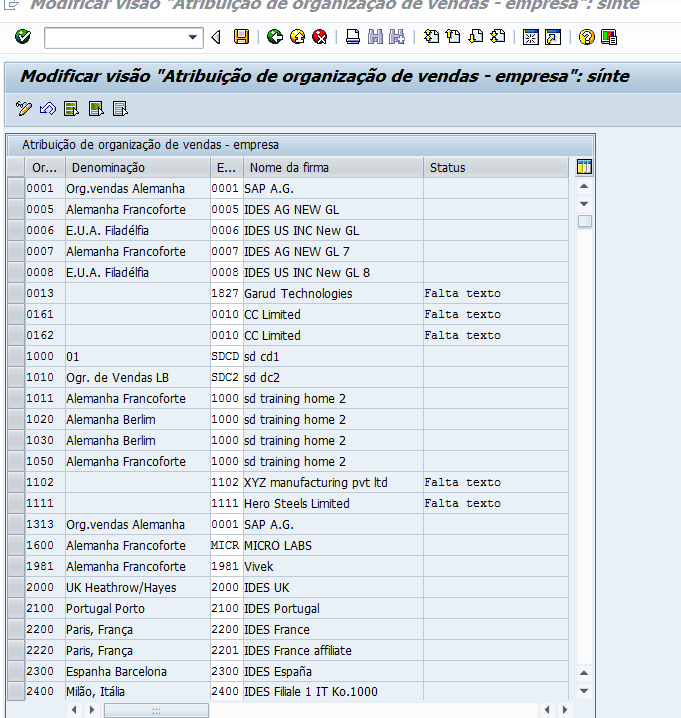Click the Select Block icon
Viewport: 681px width, 718px height.
point(96,109)
